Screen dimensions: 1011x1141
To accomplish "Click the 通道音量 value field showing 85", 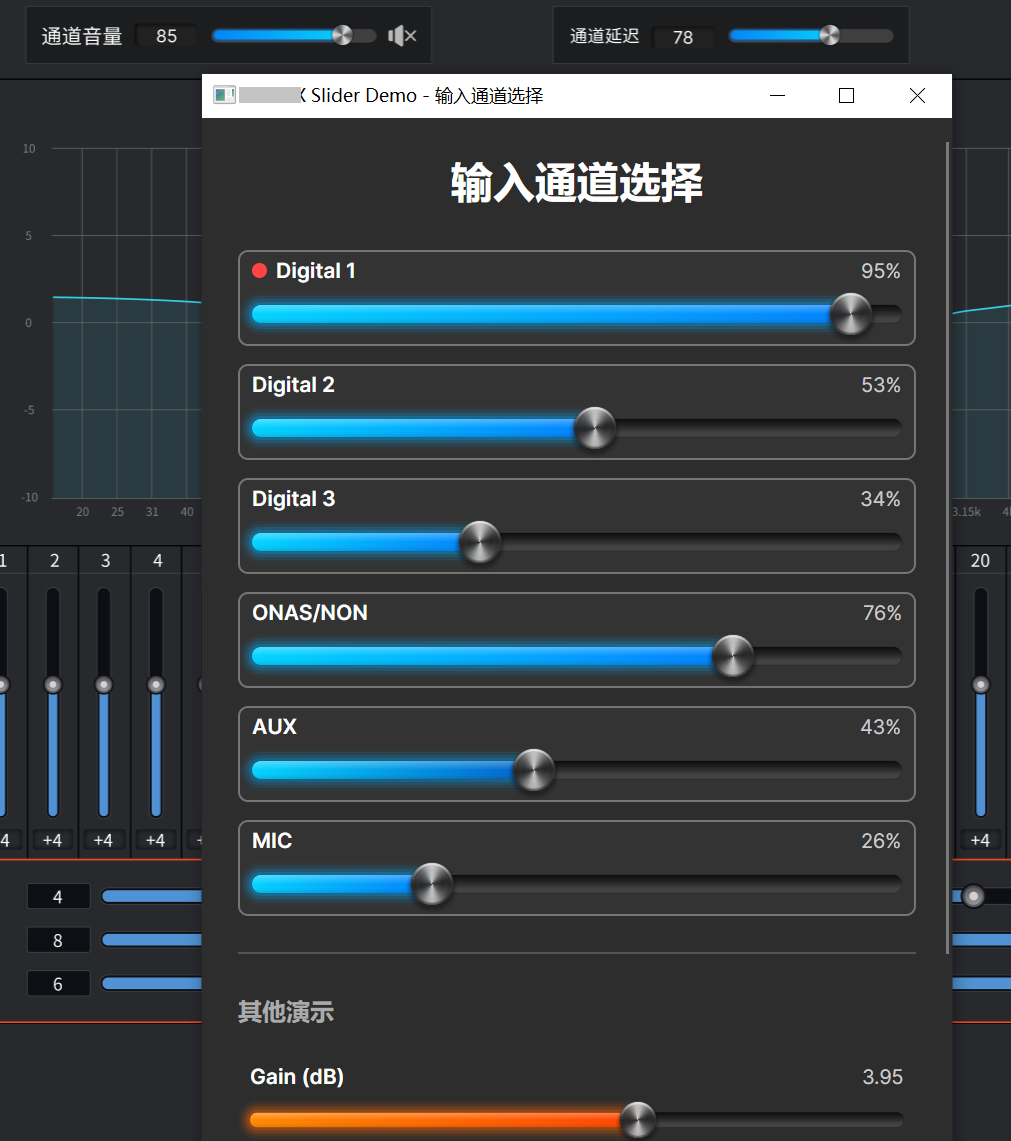I will point(166,35).
